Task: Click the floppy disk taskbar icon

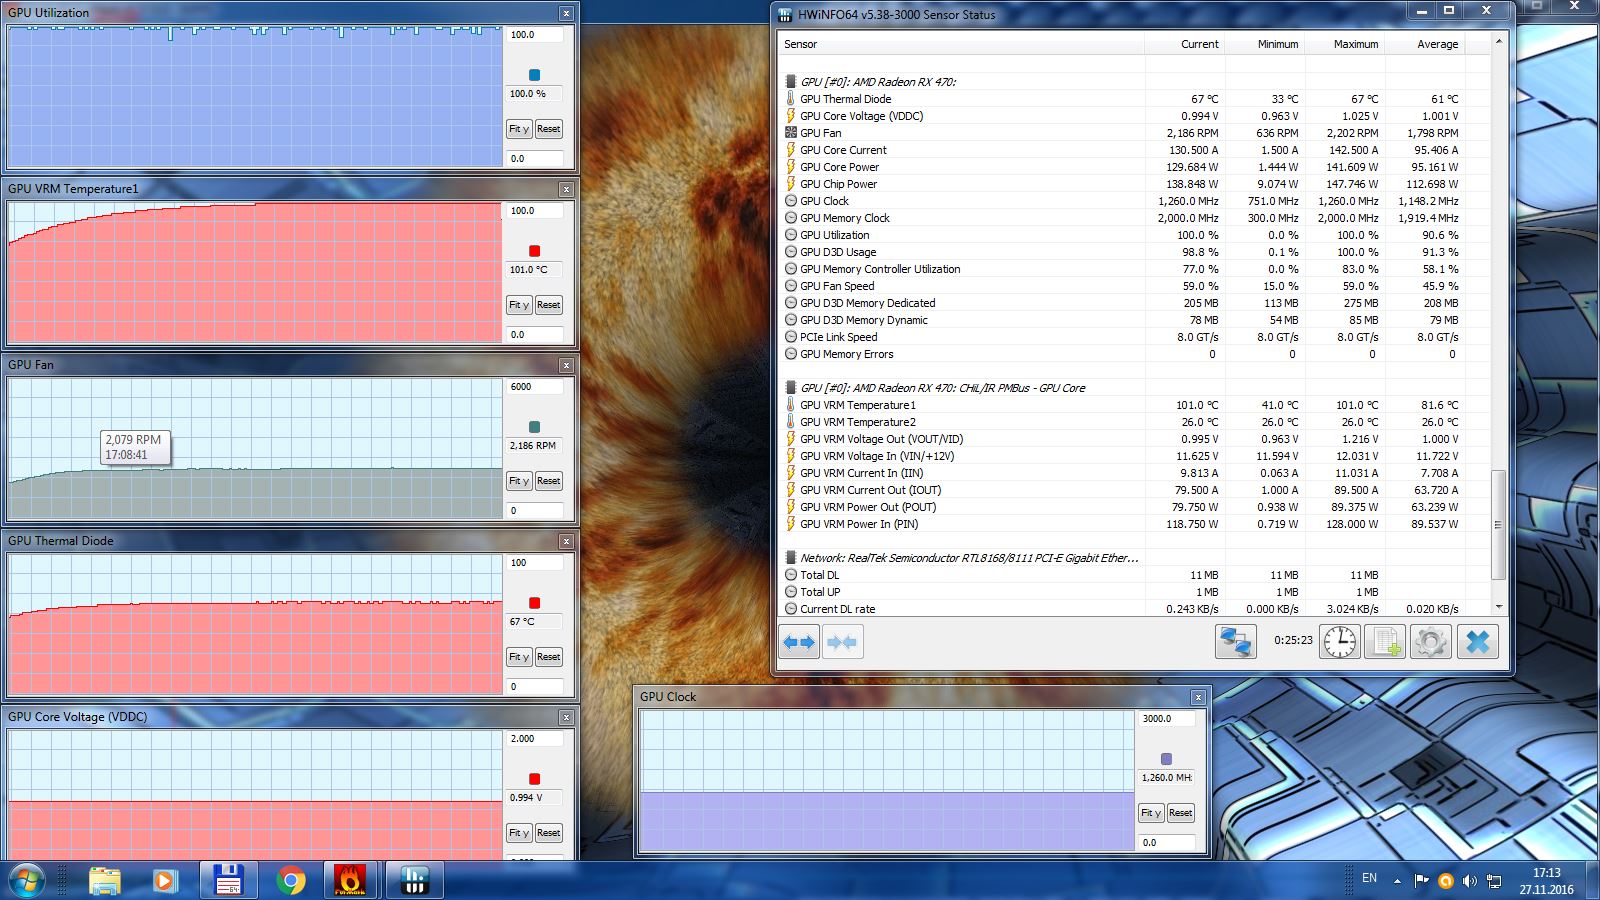Action: coord(228,880)
